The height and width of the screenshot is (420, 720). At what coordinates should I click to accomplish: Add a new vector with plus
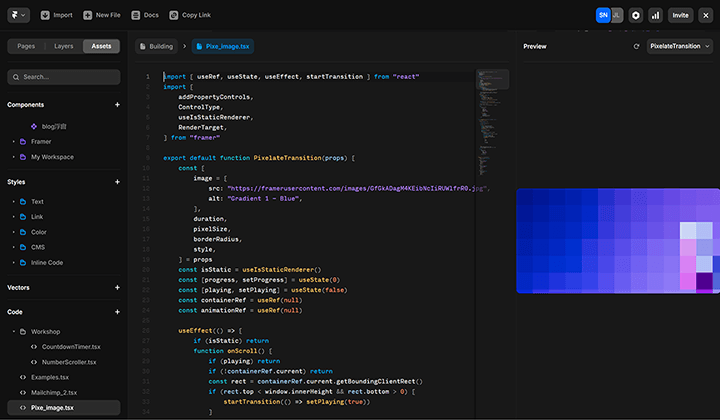point(117,287)
